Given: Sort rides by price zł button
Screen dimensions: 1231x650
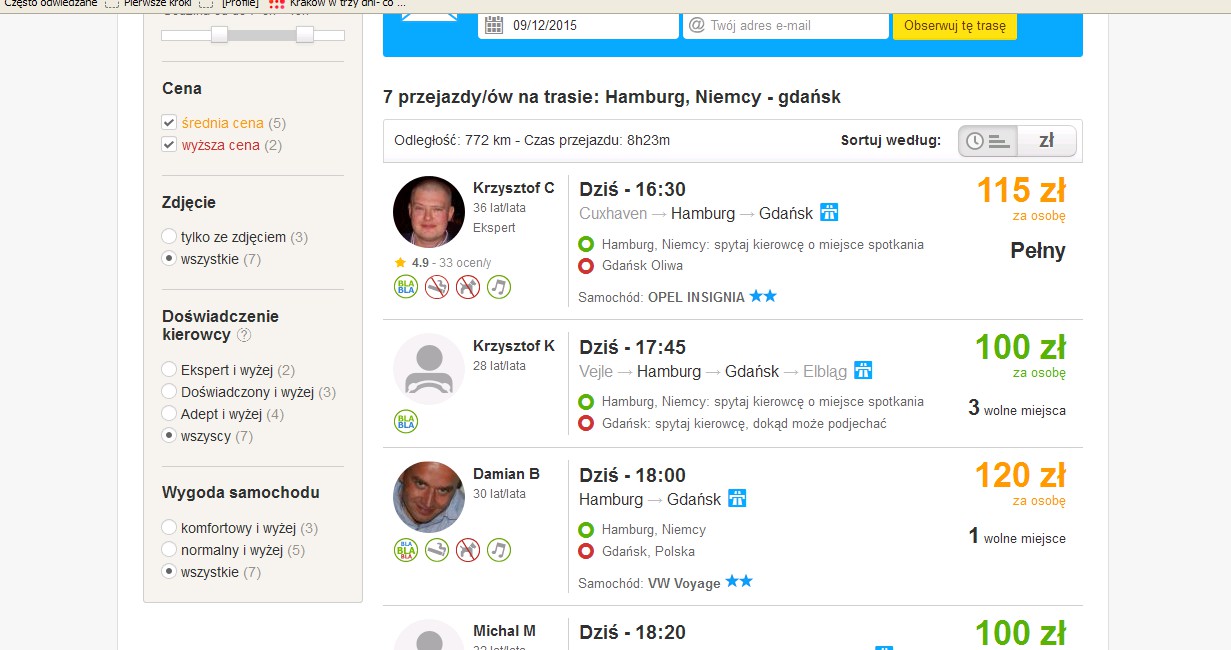Looking at the screenshot, I should click(x=1046, y=141).
